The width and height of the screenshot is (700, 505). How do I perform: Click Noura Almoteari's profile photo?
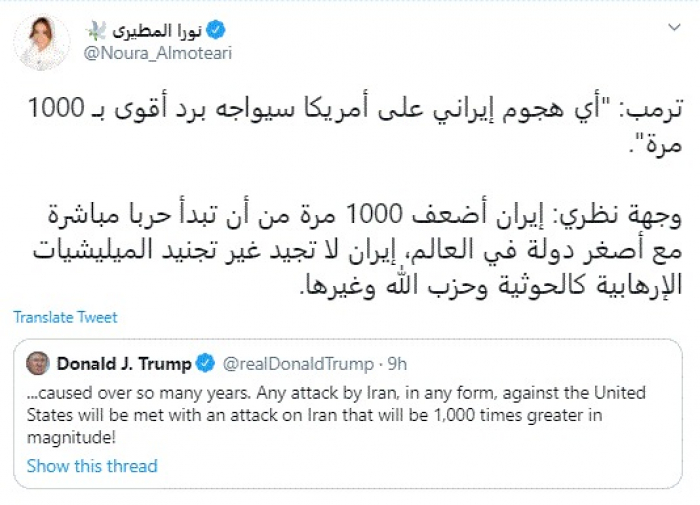(45, 43)
